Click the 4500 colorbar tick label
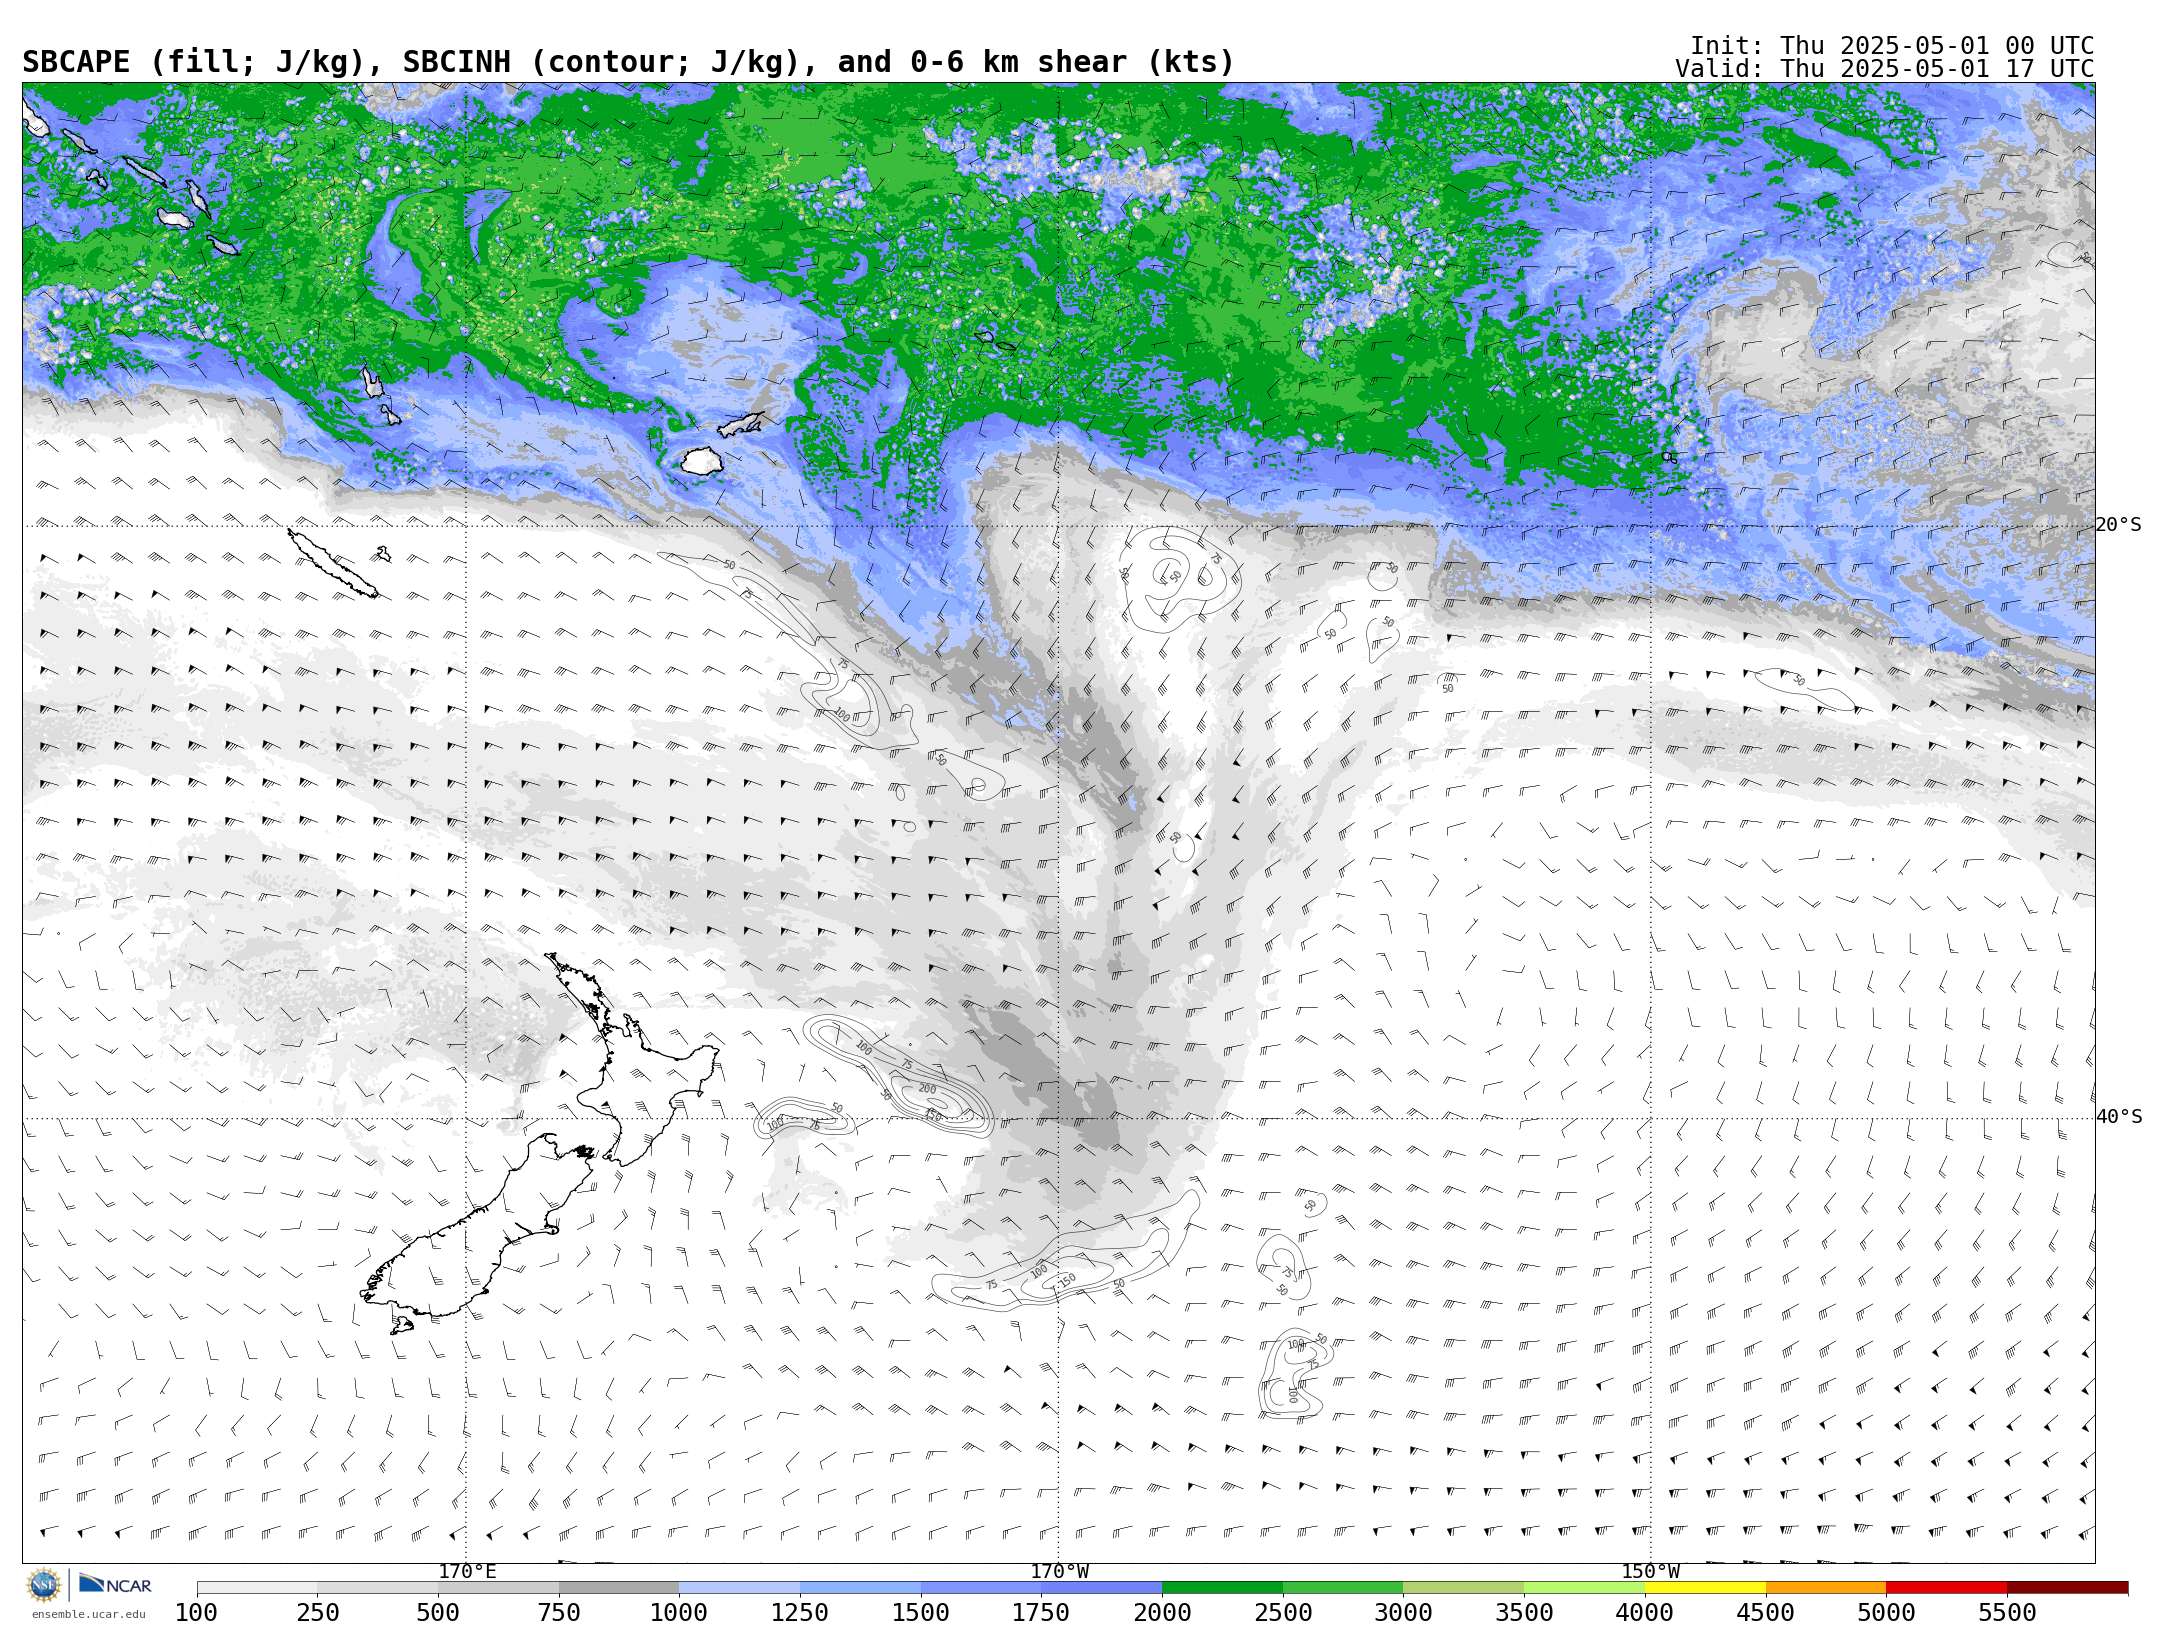2160x1626 pixels. pos(1766,1613)
